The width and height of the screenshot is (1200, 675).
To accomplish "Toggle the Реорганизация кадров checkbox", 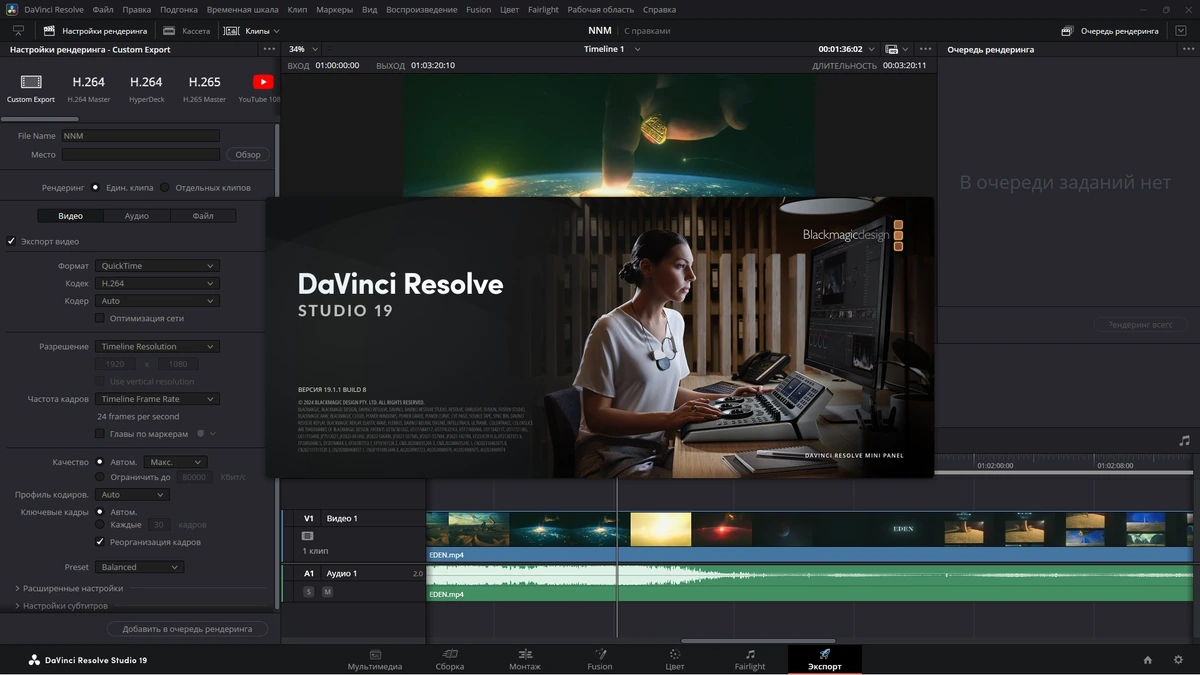I will click(100, 542).
